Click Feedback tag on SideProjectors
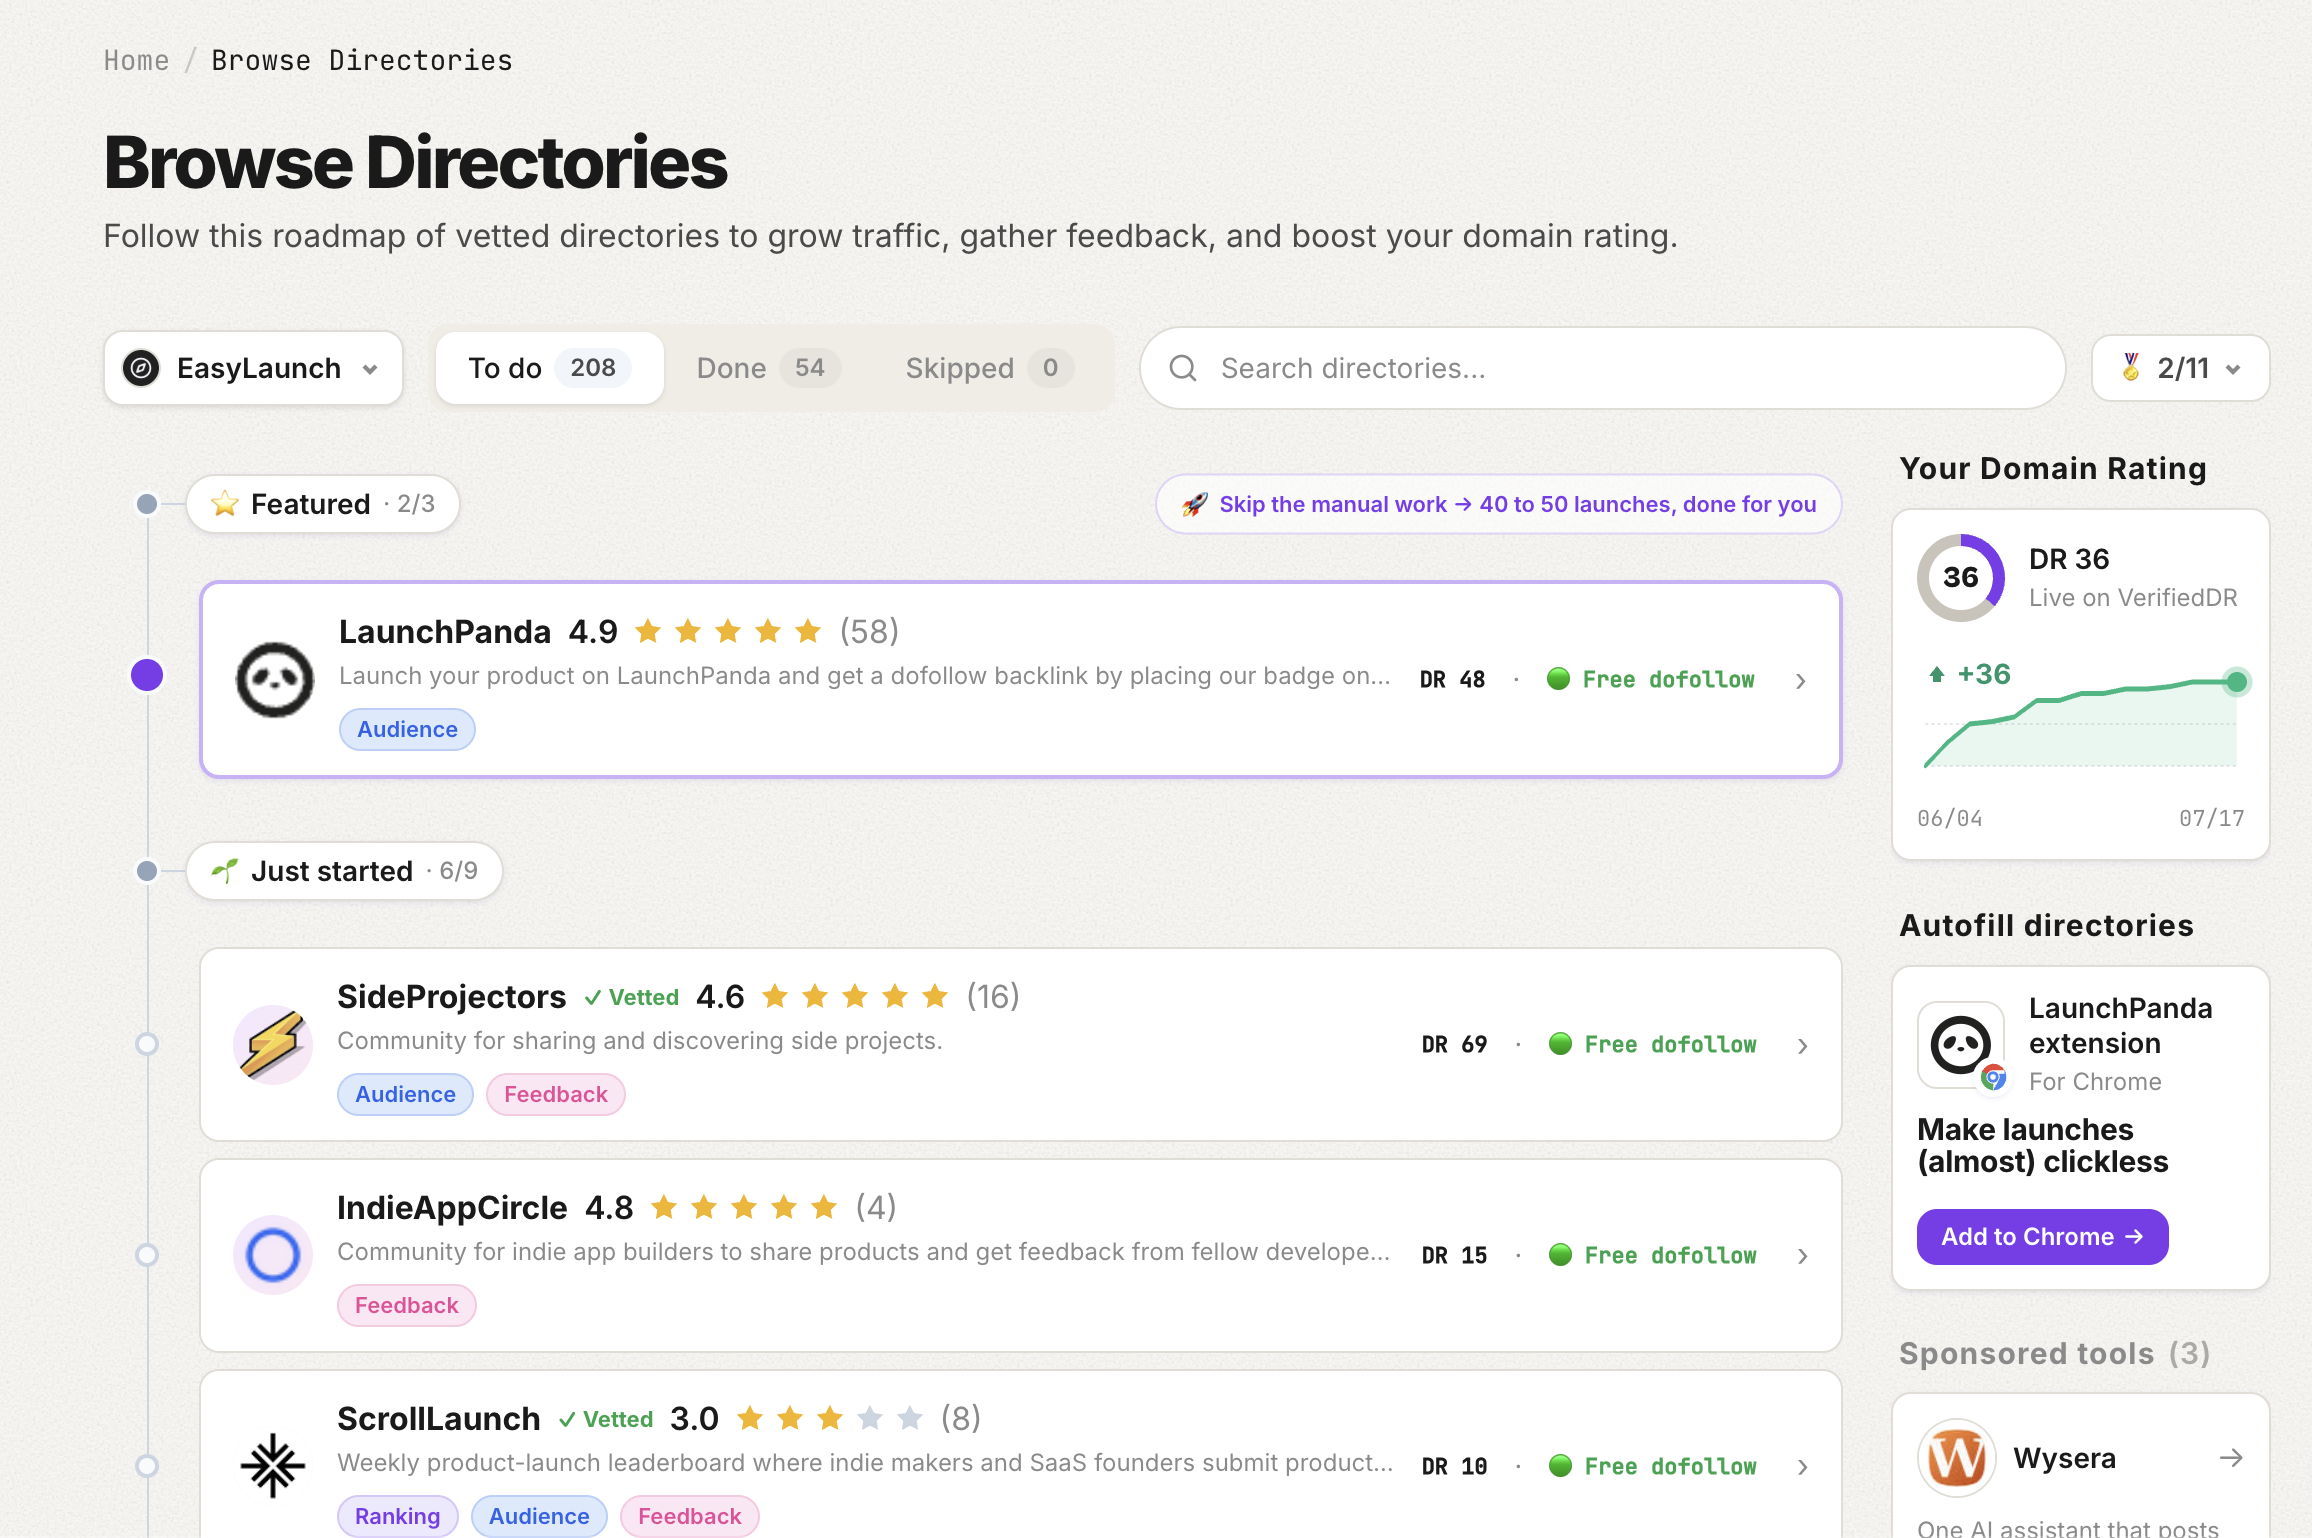This screenshot has height=1538, width=2312. 556,1094
